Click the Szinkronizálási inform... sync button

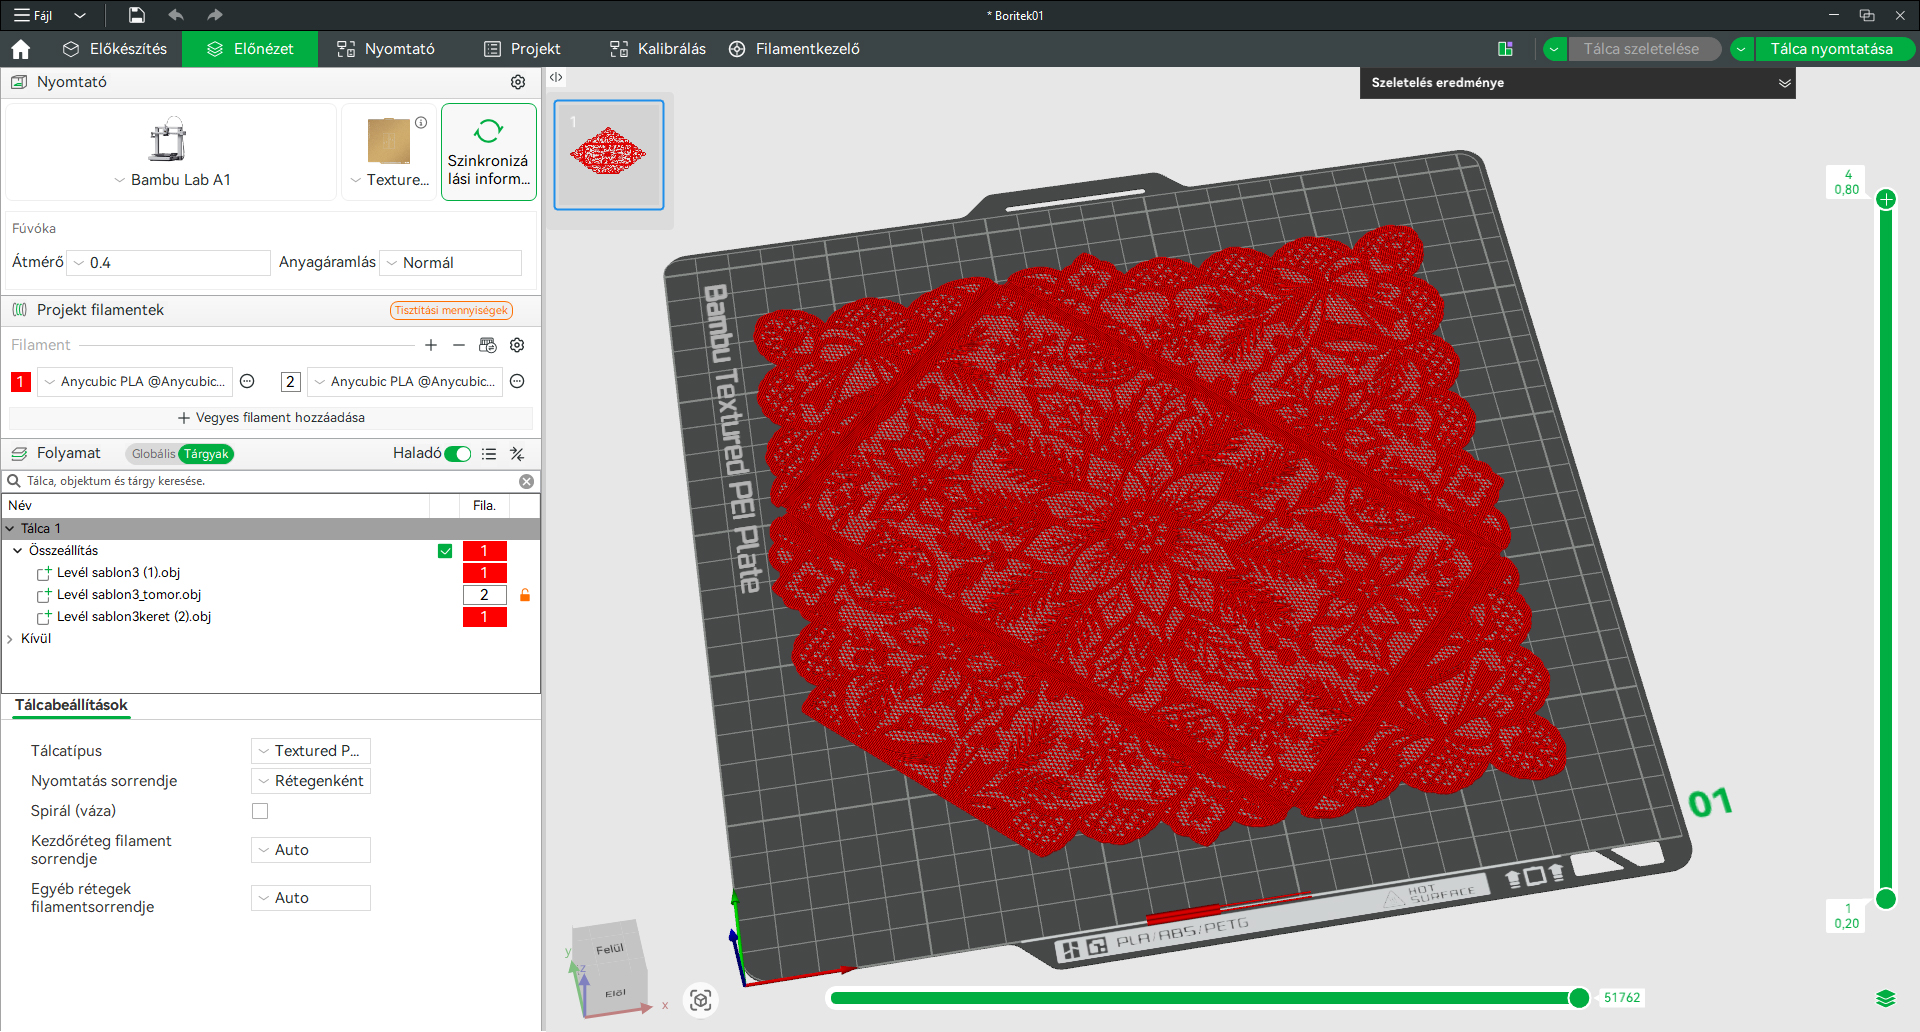(x=489, y=152)
